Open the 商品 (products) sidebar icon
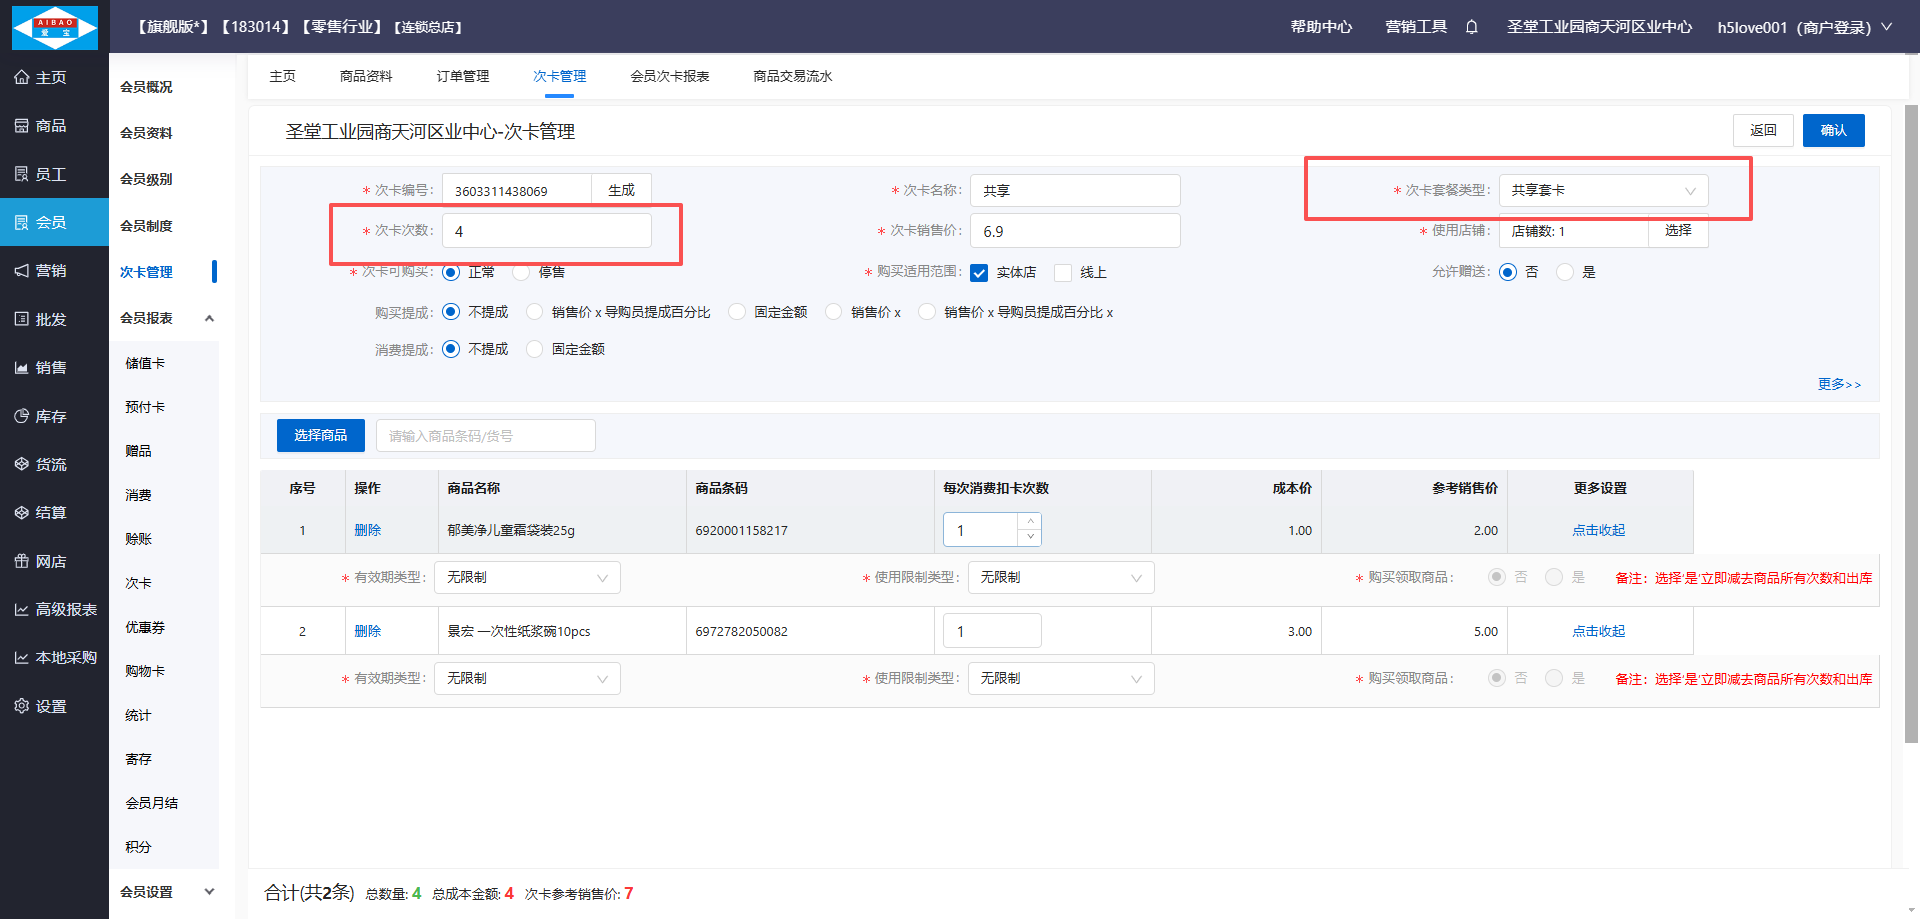The image size is (1920, 919). pyautogui.click(x=22, y=126)
